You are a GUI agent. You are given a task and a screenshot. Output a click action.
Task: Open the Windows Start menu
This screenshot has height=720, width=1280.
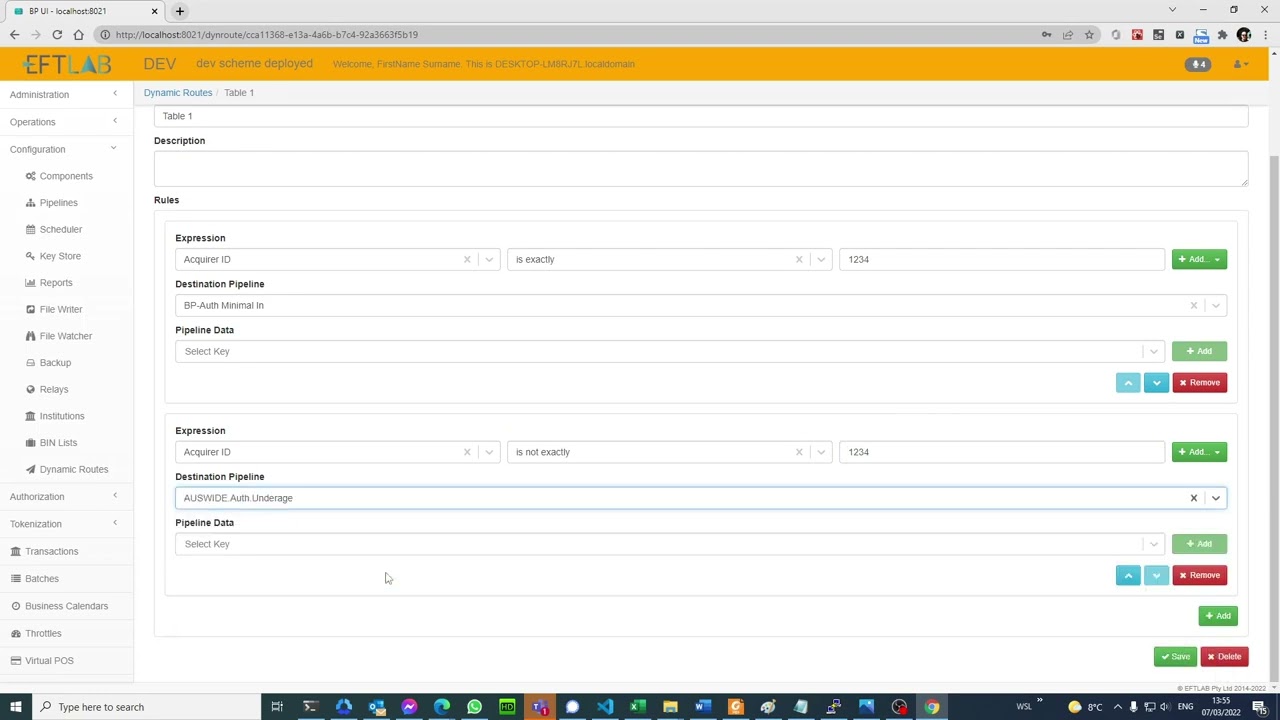tap(16, 707)
